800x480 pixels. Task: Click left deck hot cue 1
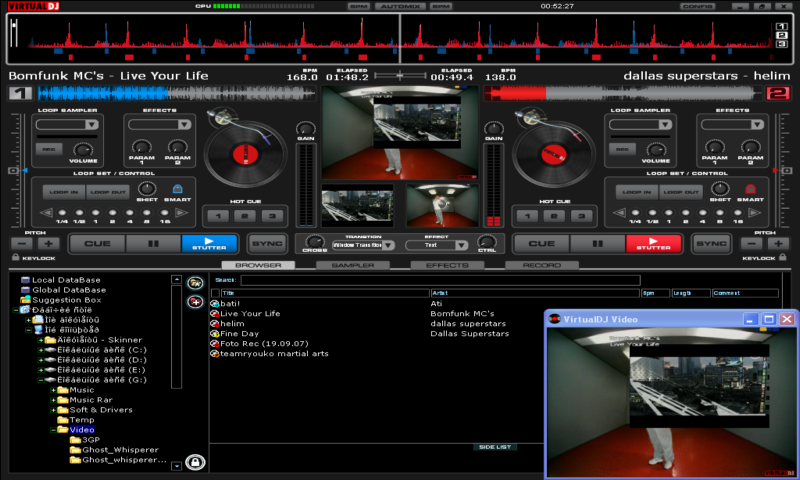point(218,216)
